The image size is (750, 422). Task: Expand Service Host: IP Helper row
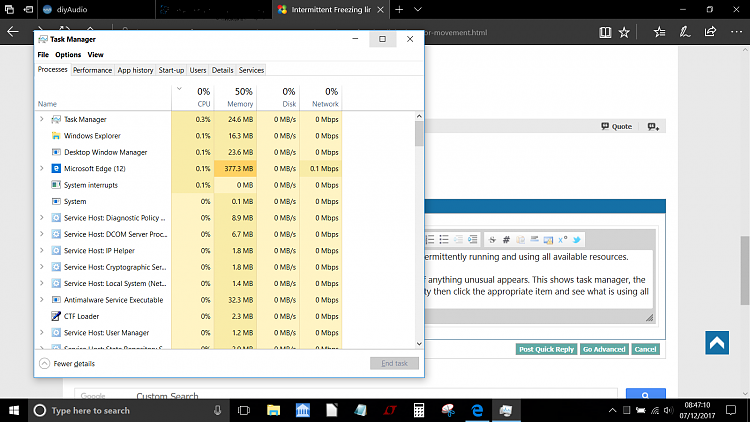(41, 251)
